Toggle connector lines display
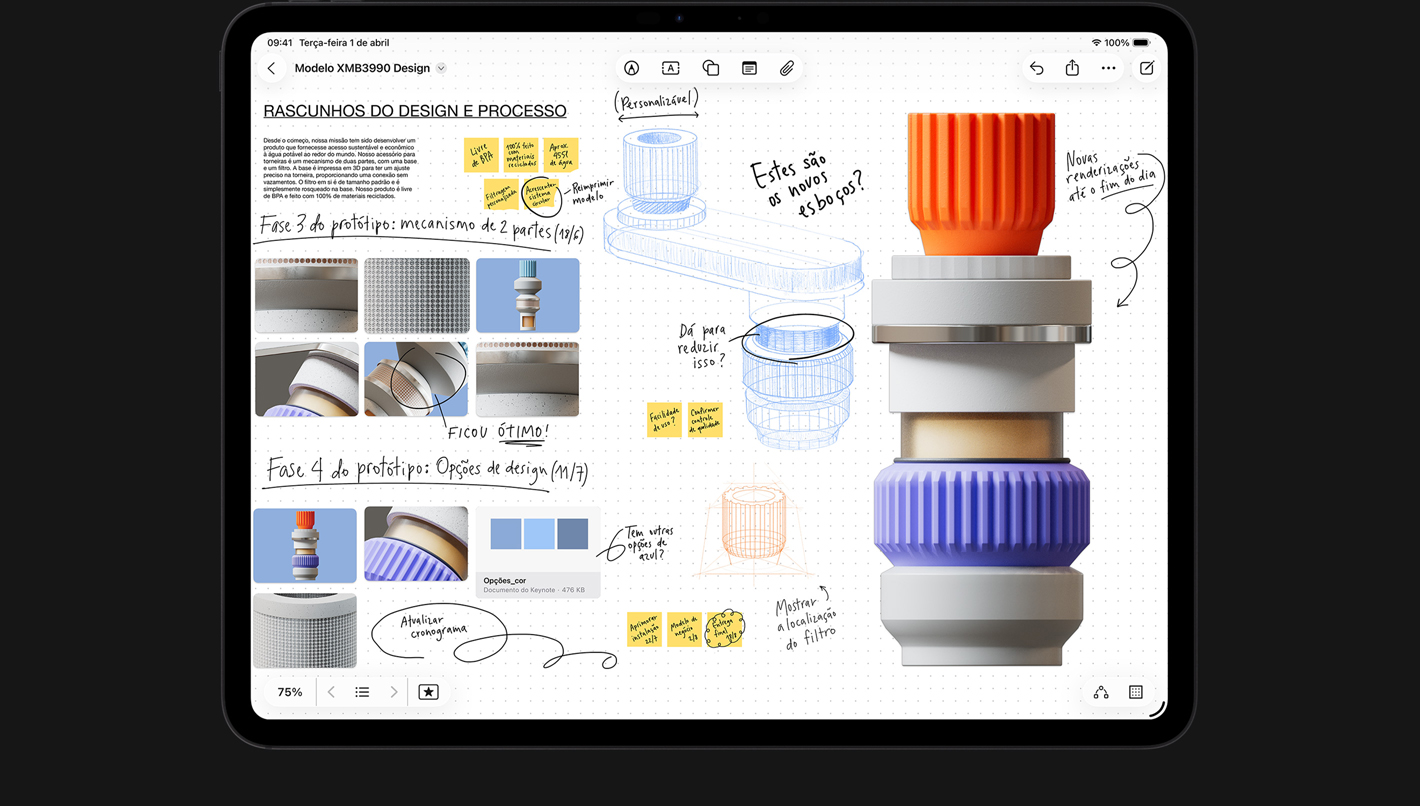The image size is (1420, 806). click(1101, 692)
